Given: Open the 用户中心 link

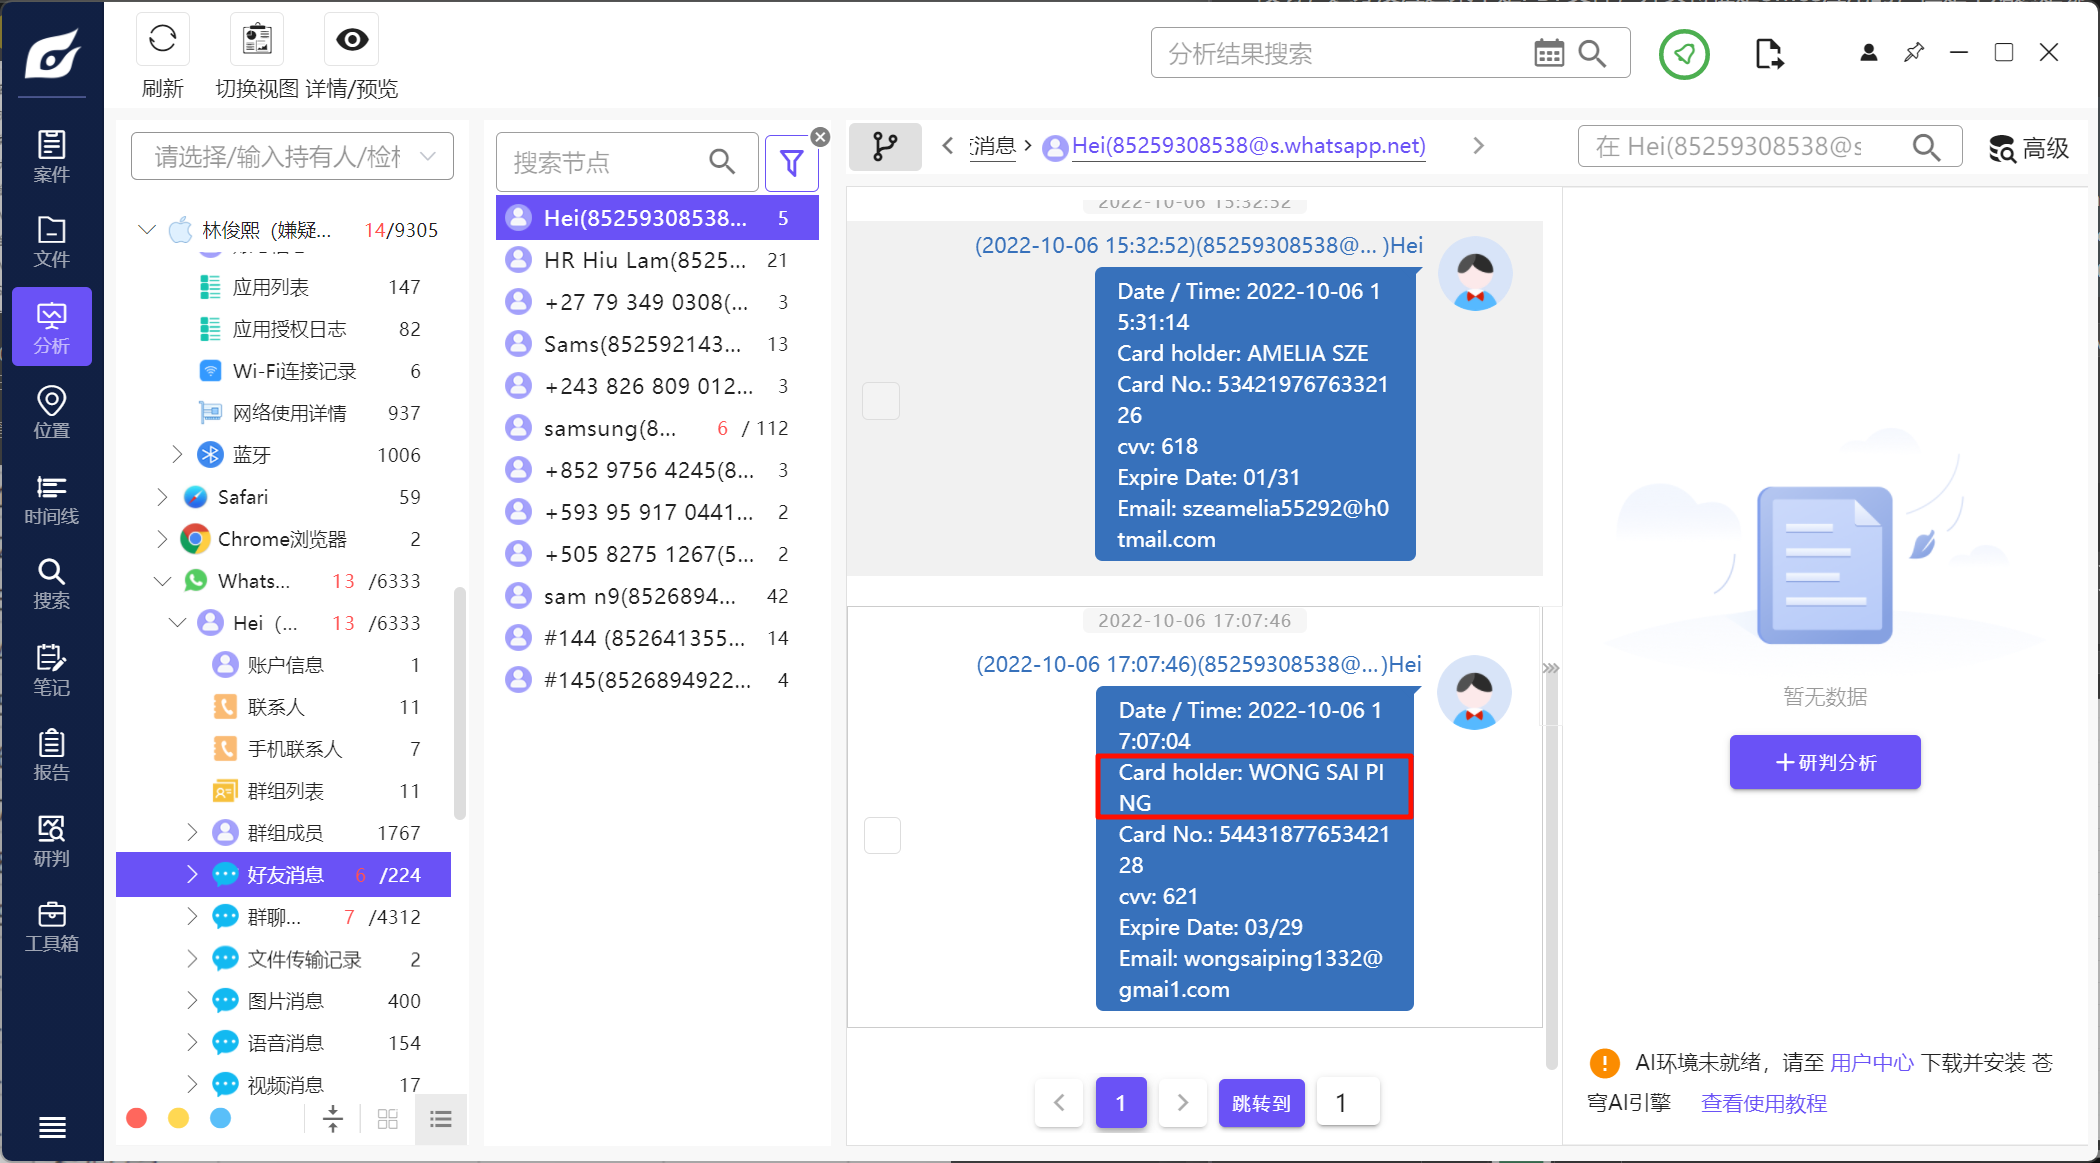Looking at the screenshot, I should point(1871,1063).
